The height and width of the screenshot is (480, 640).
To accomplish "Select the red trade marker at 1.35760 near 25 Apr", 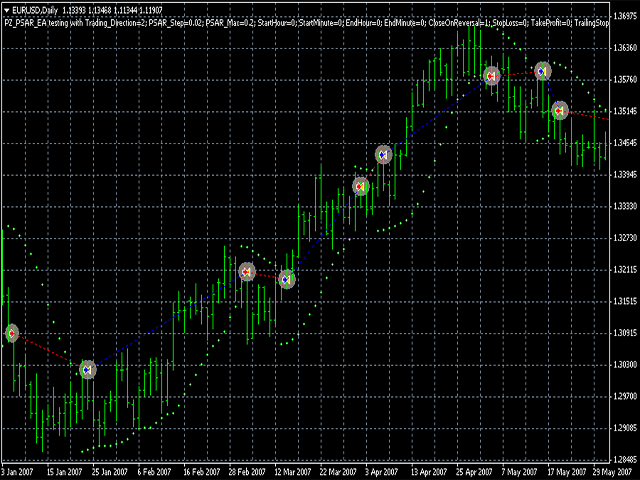I will 491,76.
